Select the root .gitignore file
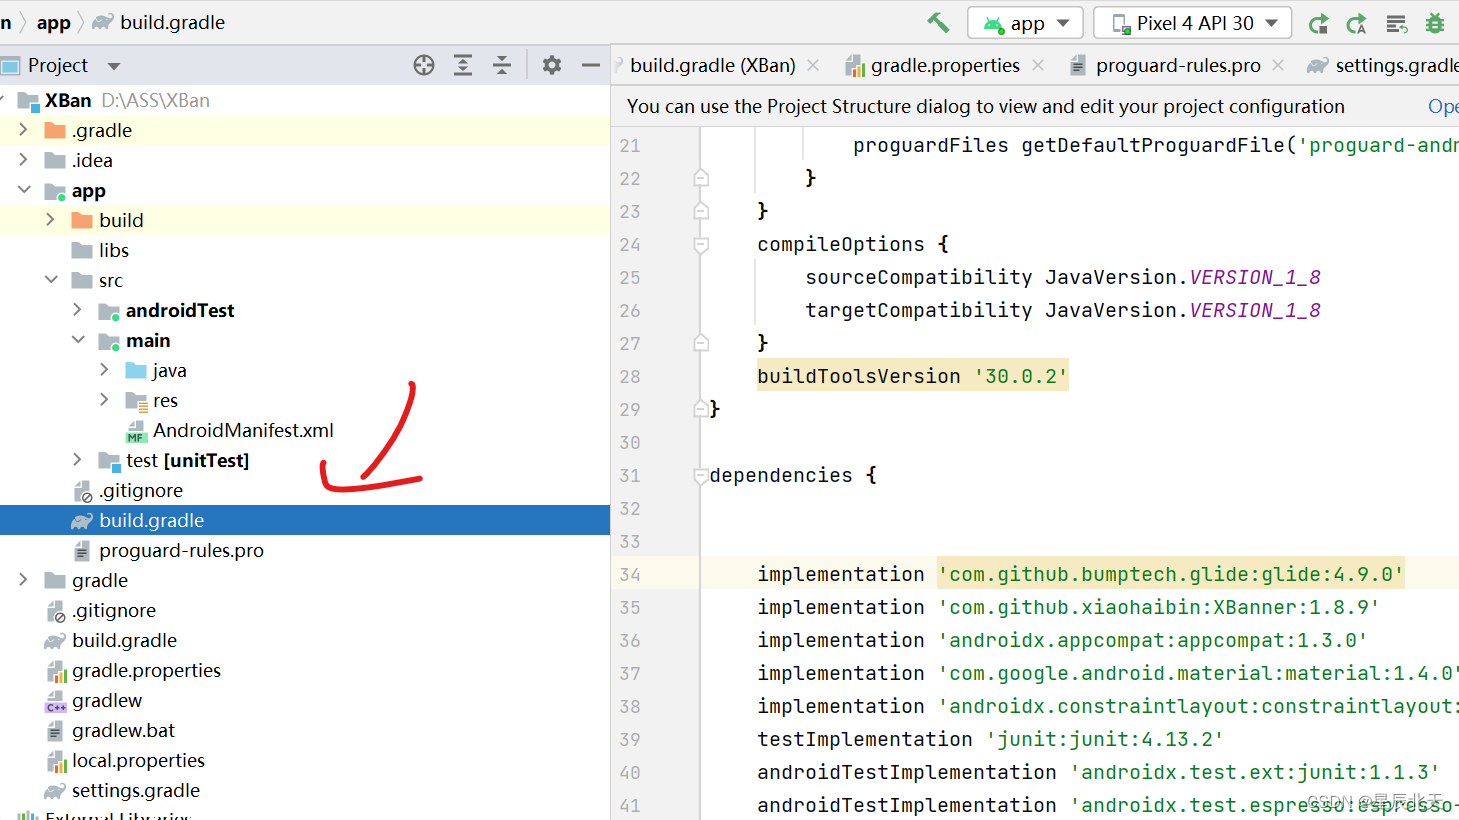The image size is (1459, 820). (113, 610)
